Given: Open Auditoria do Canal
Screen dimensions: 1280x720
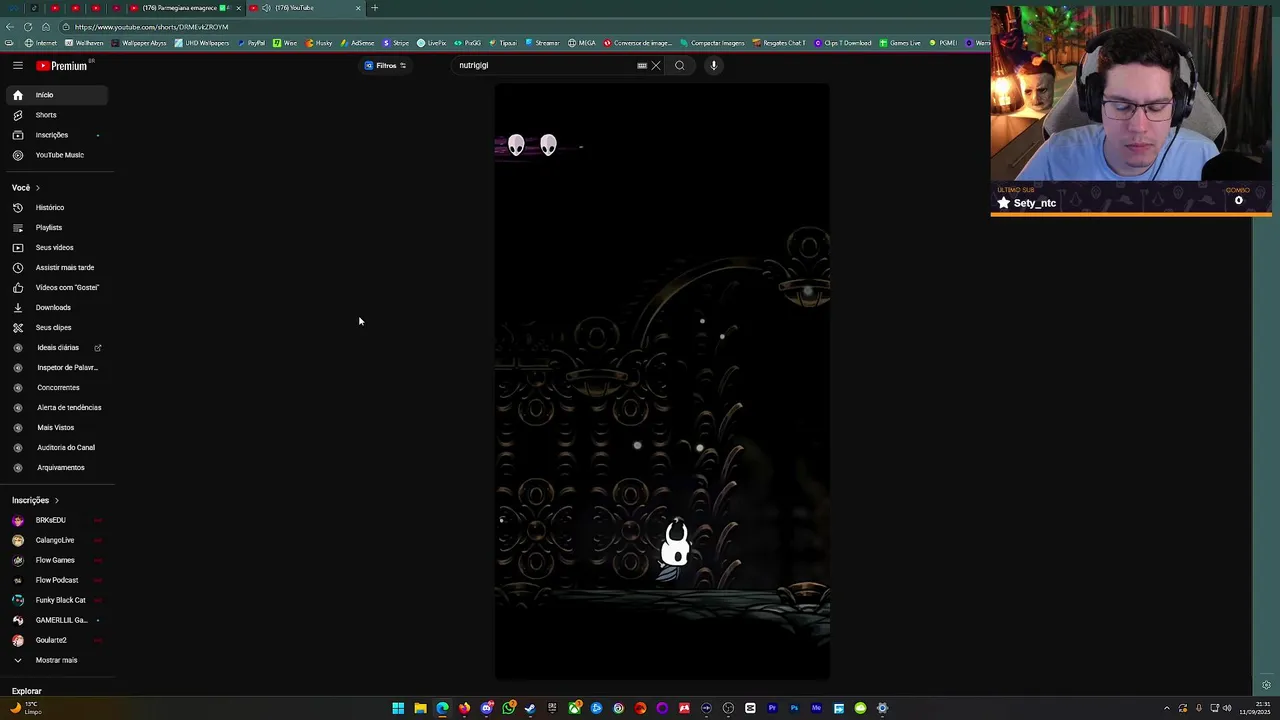Looking at the screenshot, I should 55,448.
